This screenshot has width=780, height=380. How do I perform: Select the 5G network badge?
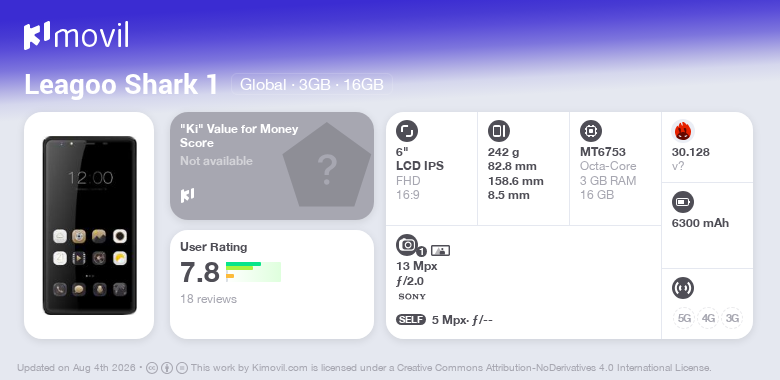click(684, 318)
